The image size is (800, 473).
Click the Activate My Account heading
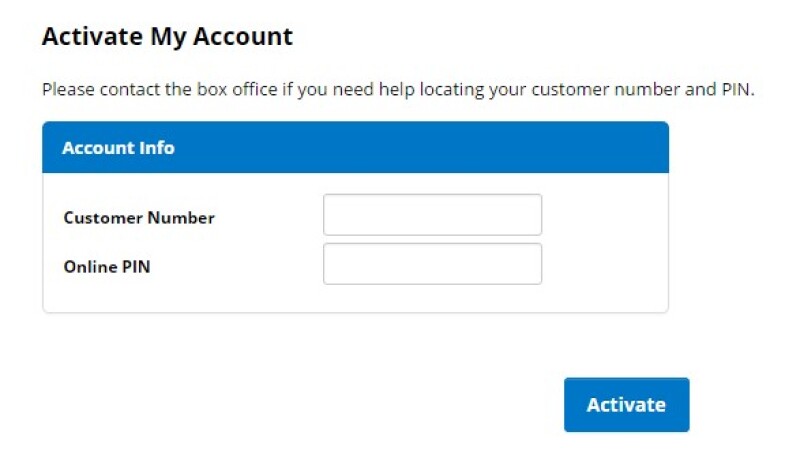click(x=167, y=37)
